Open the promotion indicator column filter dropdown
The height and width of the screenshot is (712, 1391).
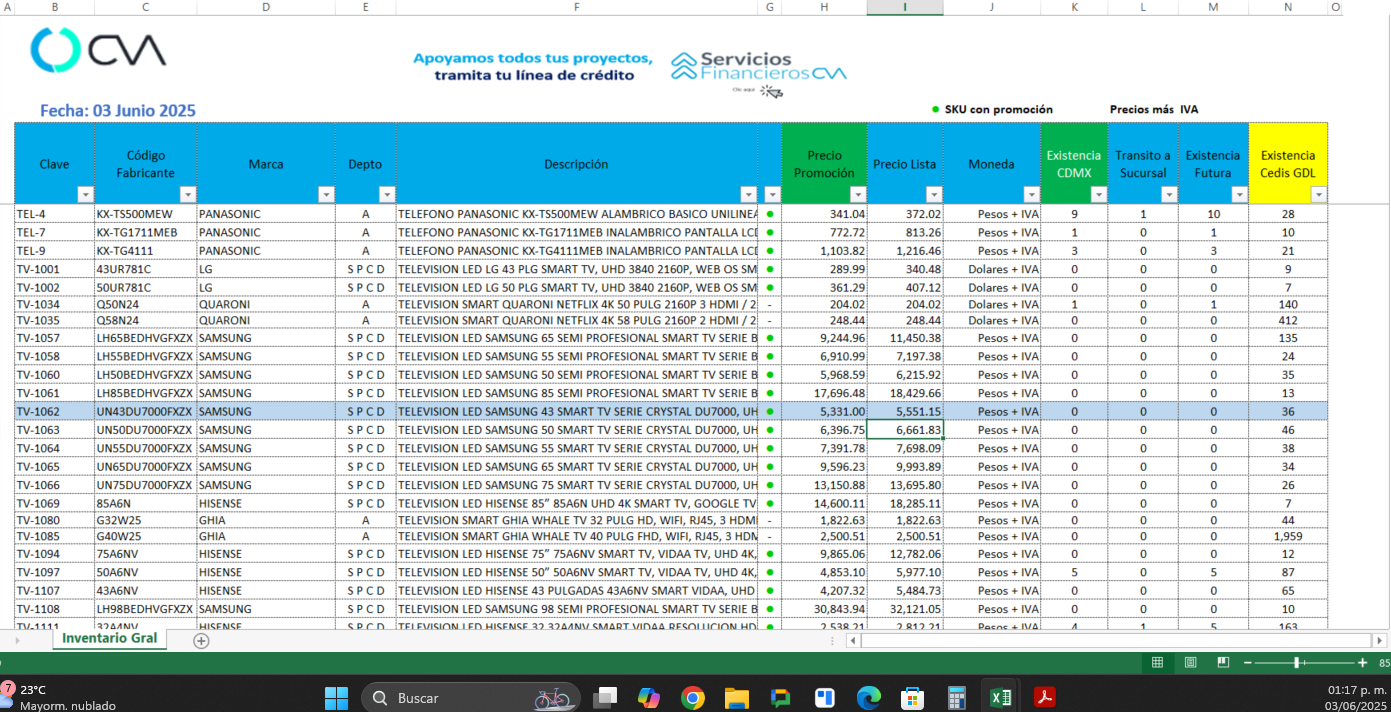tap(772, 194)
